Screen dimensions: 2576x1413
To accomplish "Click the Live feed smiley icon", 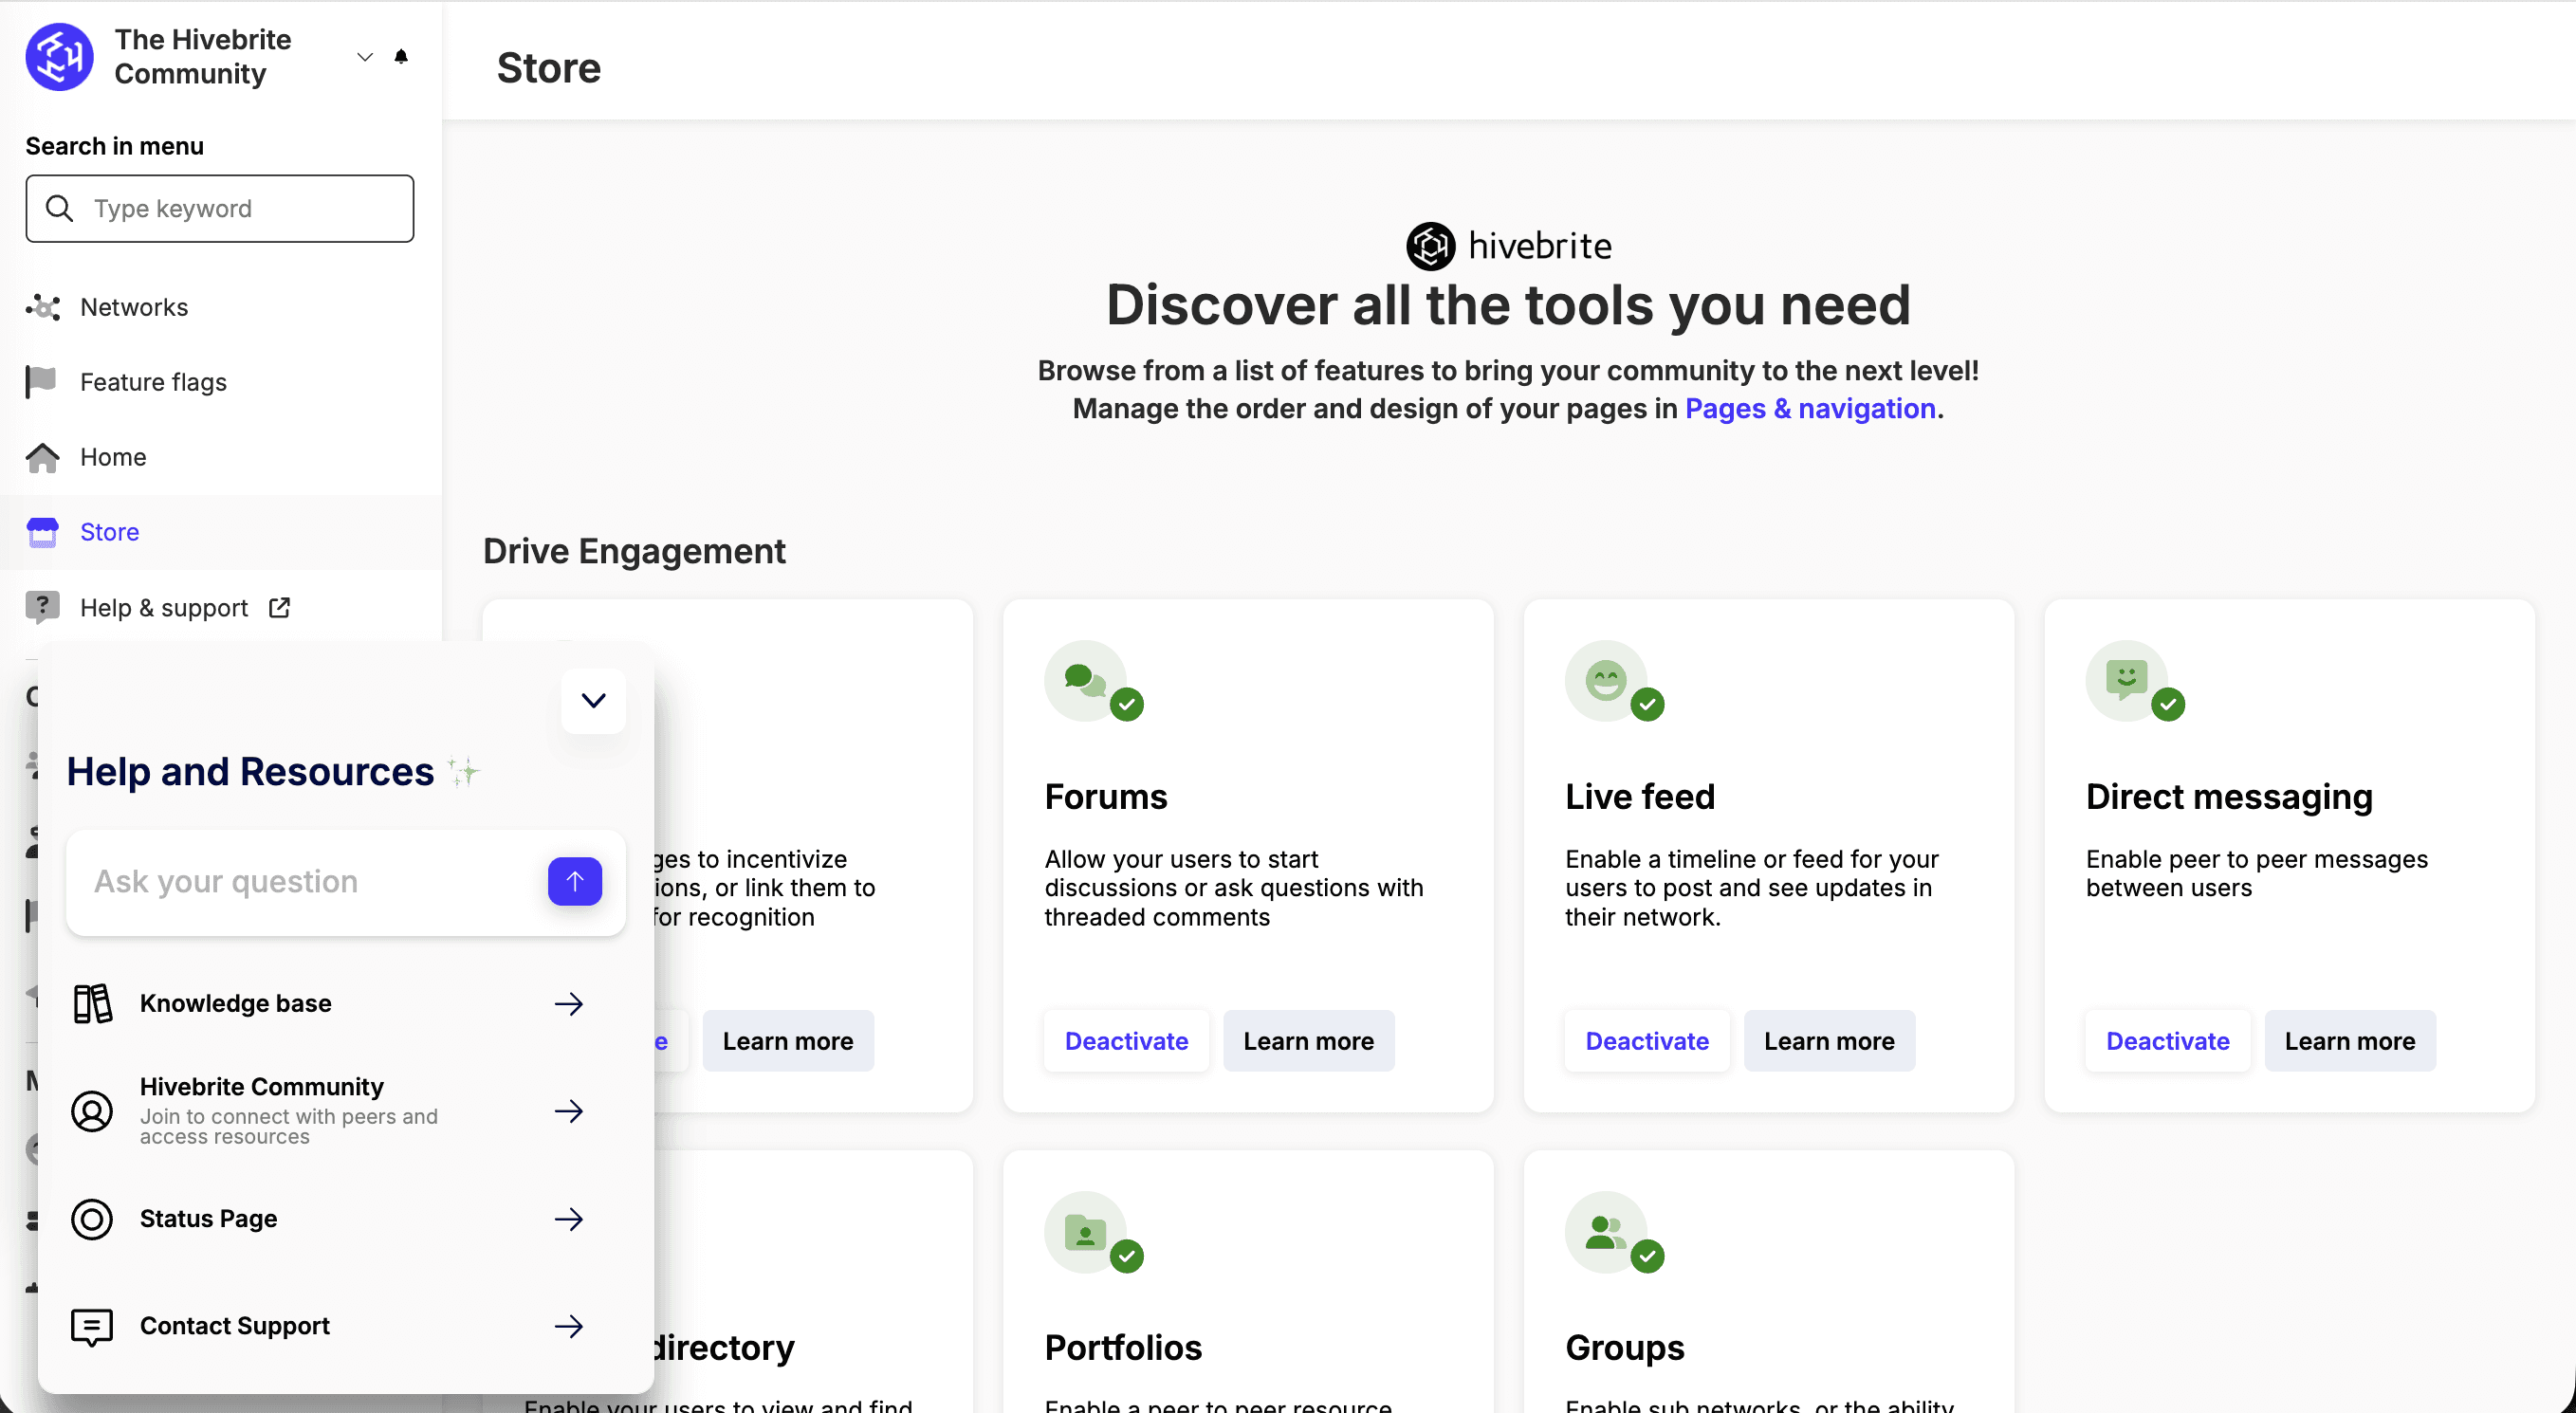I will point(1605,681).
